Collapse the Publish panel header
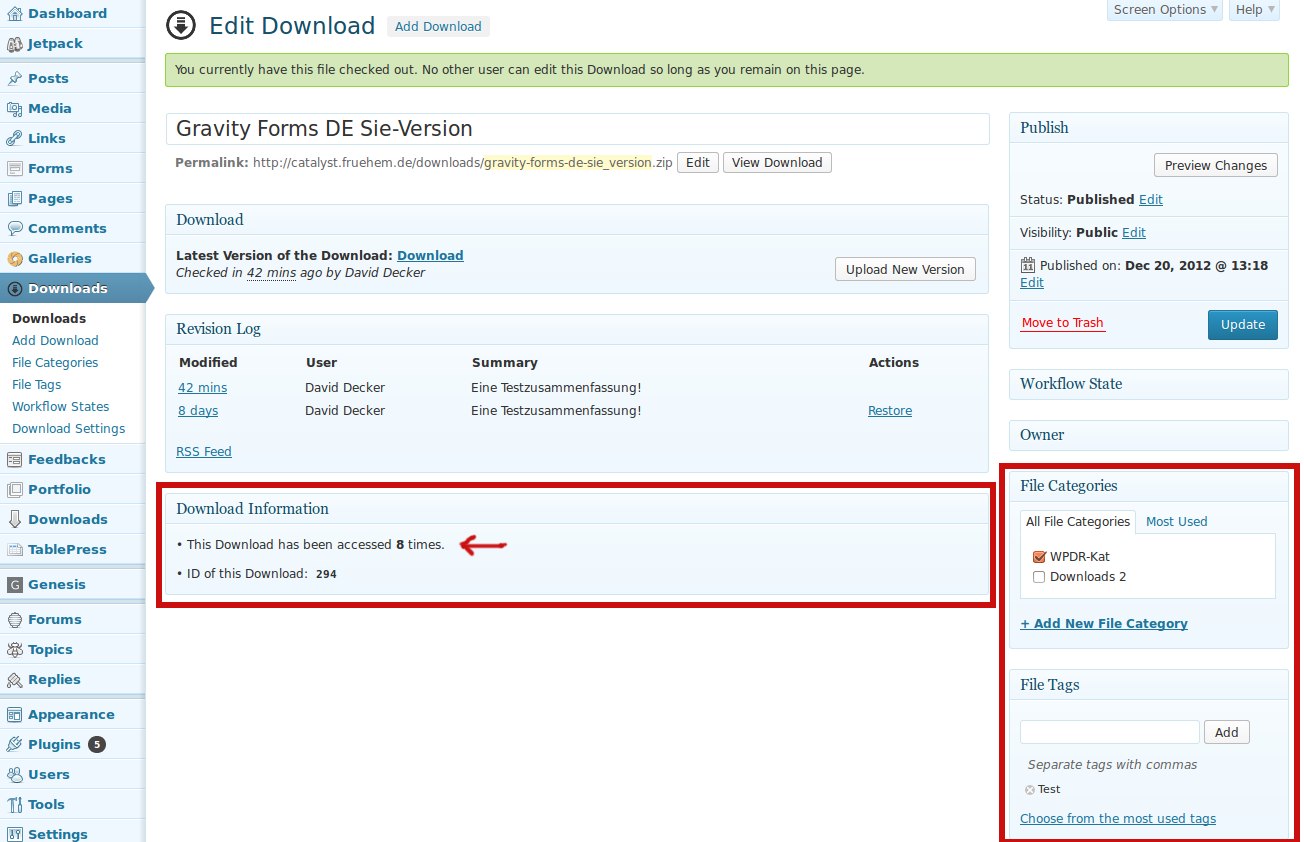 coord(1149,128)
